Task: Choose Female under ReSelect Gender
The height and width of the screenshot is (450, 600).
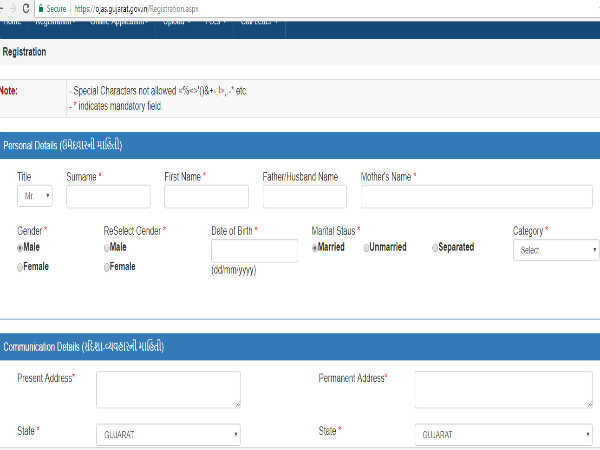Action: pyautogui.click(x=107, y=267)
